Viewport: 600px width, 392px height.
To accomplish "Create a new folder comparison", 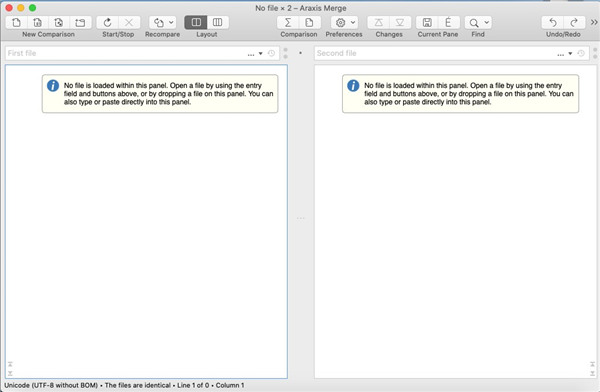I will coord(80,23).
